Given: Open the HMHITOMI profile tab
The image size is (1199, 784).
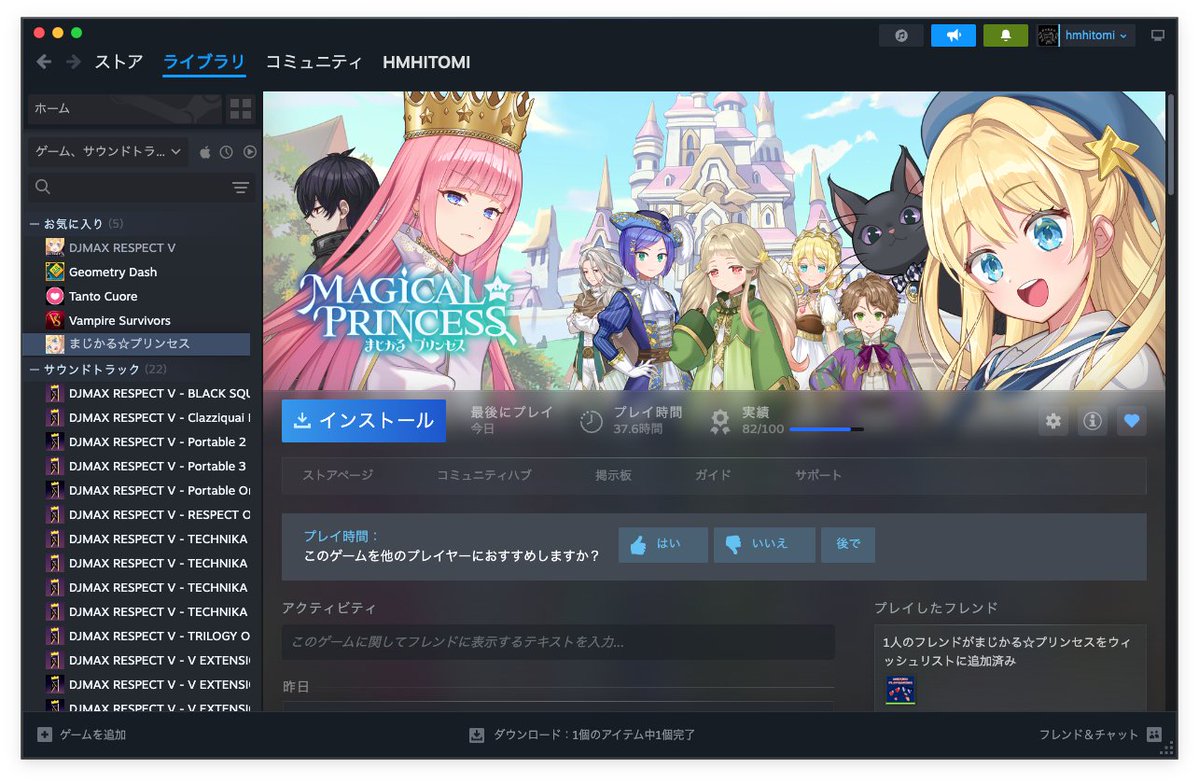Looking at the screenshot, I should [x=427, y=62].
